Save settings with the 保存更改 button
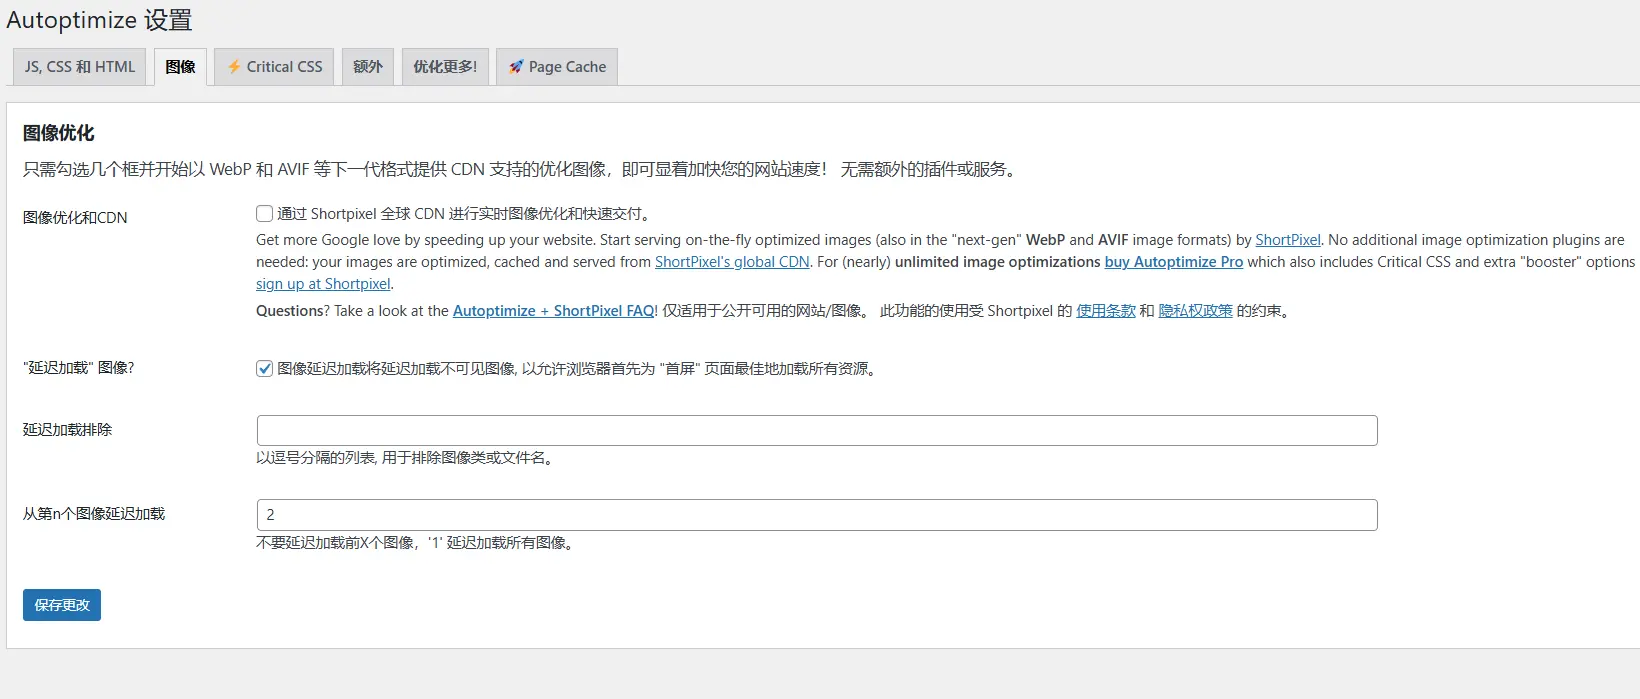The width and height of the screenshot is (1640, 699). [x=62, y=605]
